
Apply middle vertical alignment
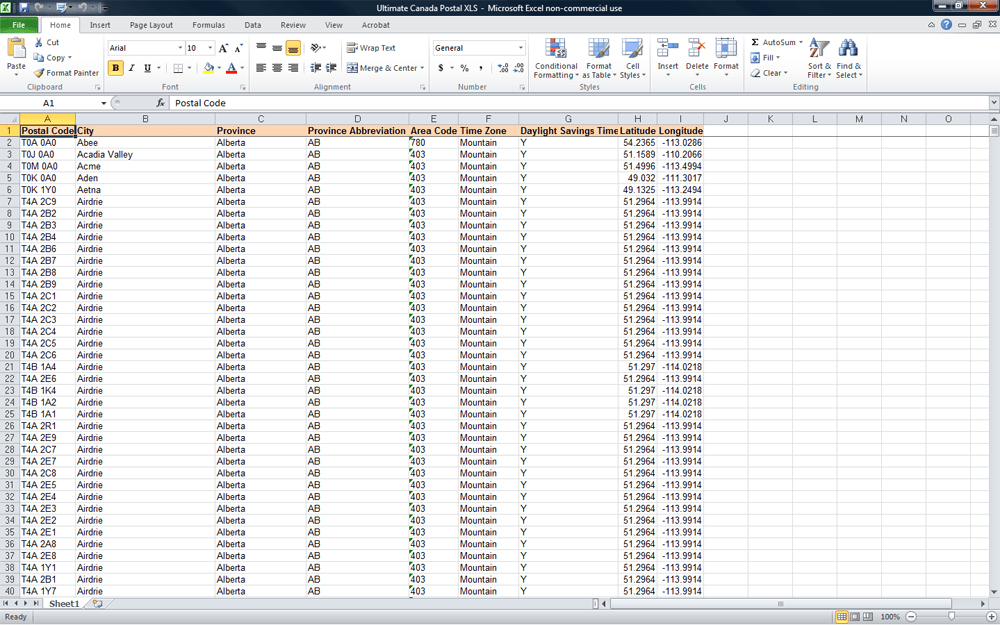(277, 48)
